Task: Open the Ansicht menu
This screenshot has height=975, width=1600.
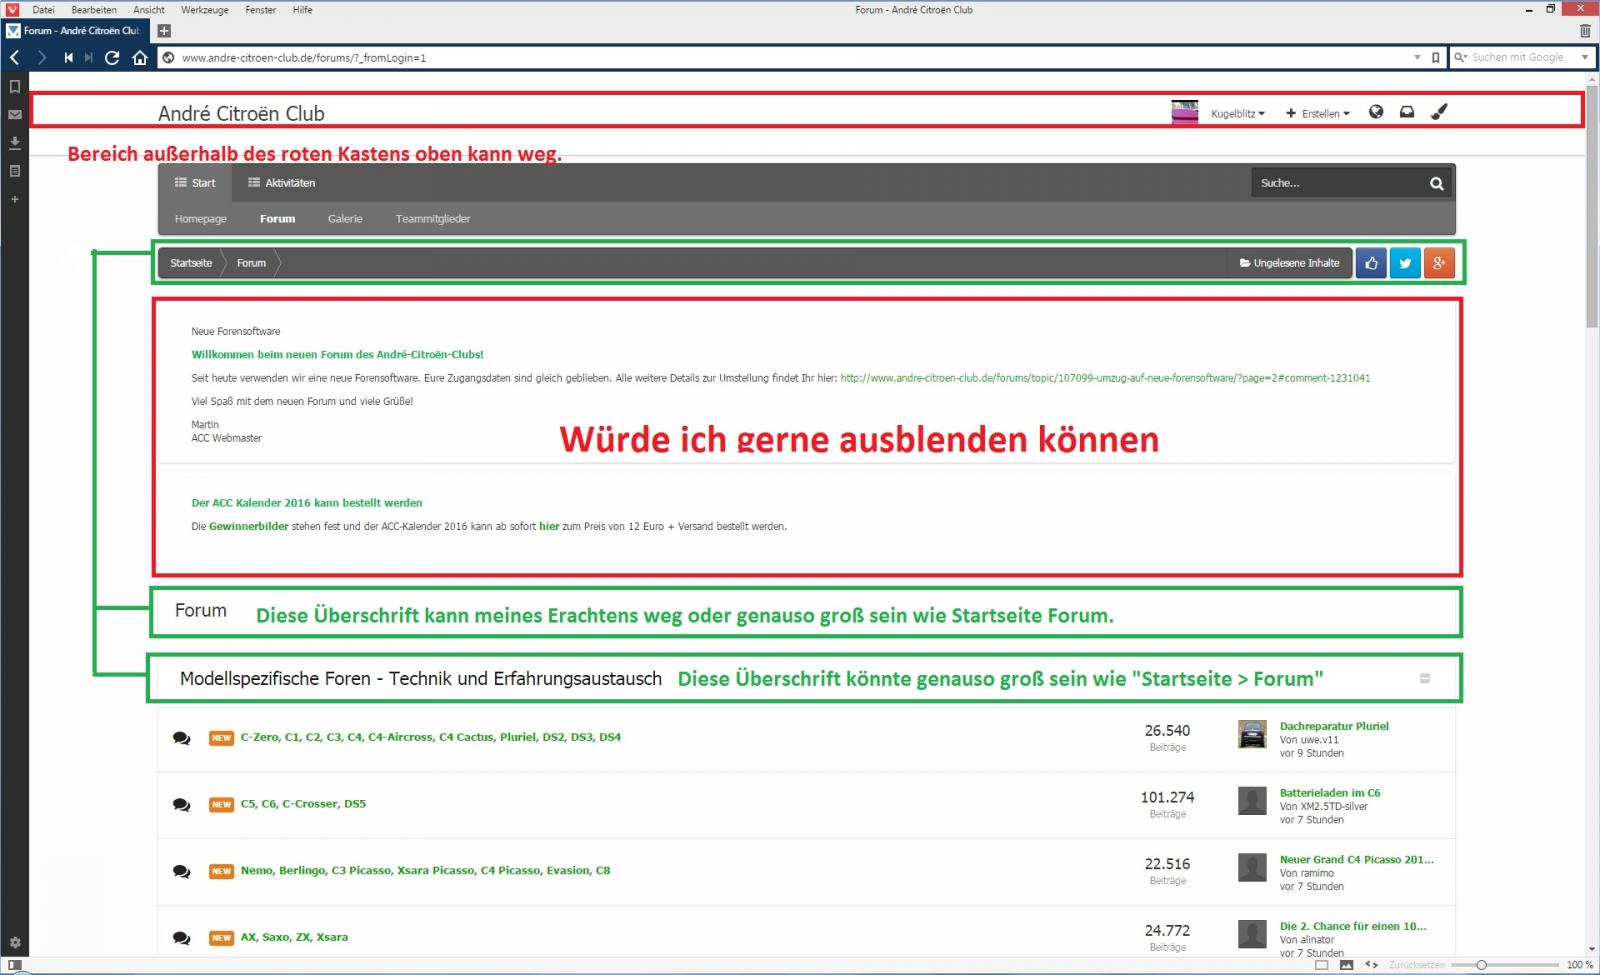Action: (149, 10)
